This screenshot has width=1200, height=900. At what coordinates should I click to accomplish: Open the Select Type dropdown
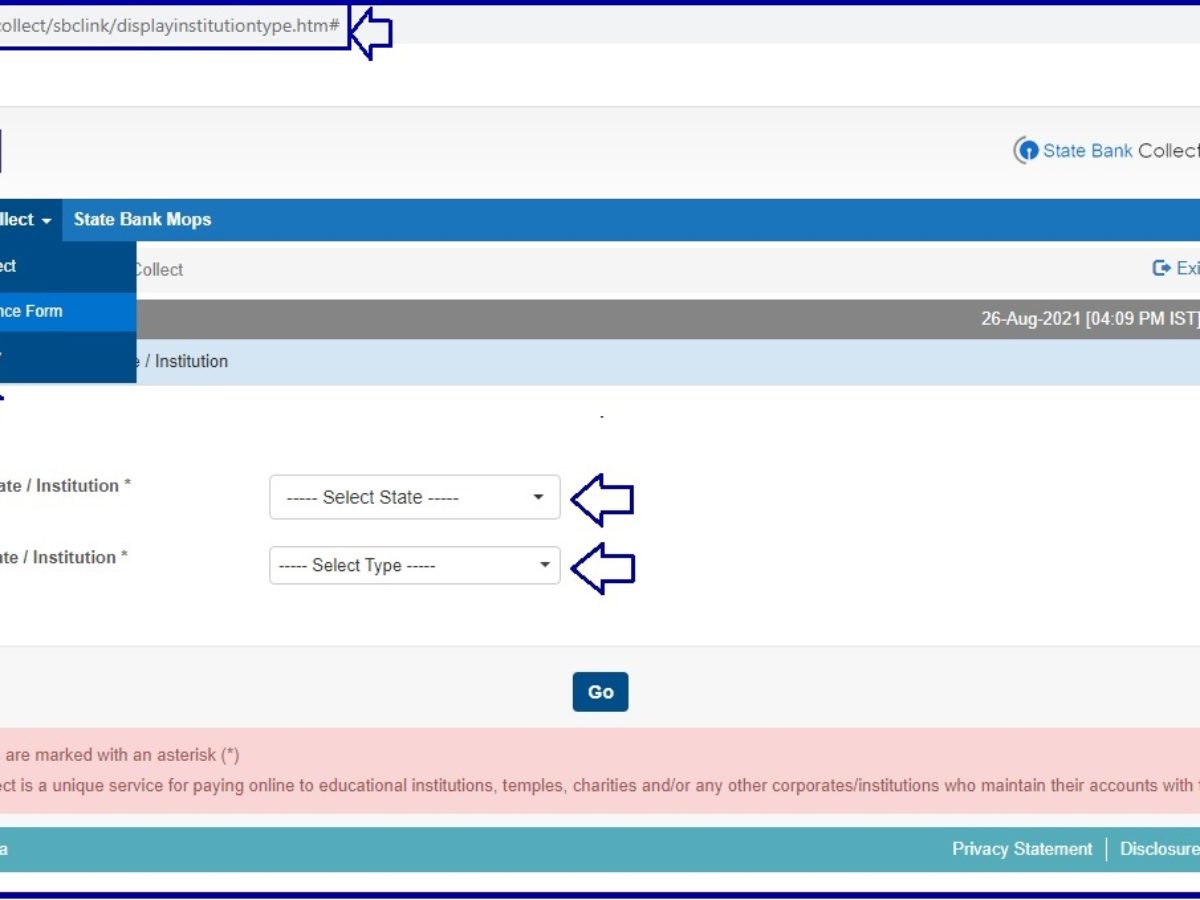(x=414, y=565)
